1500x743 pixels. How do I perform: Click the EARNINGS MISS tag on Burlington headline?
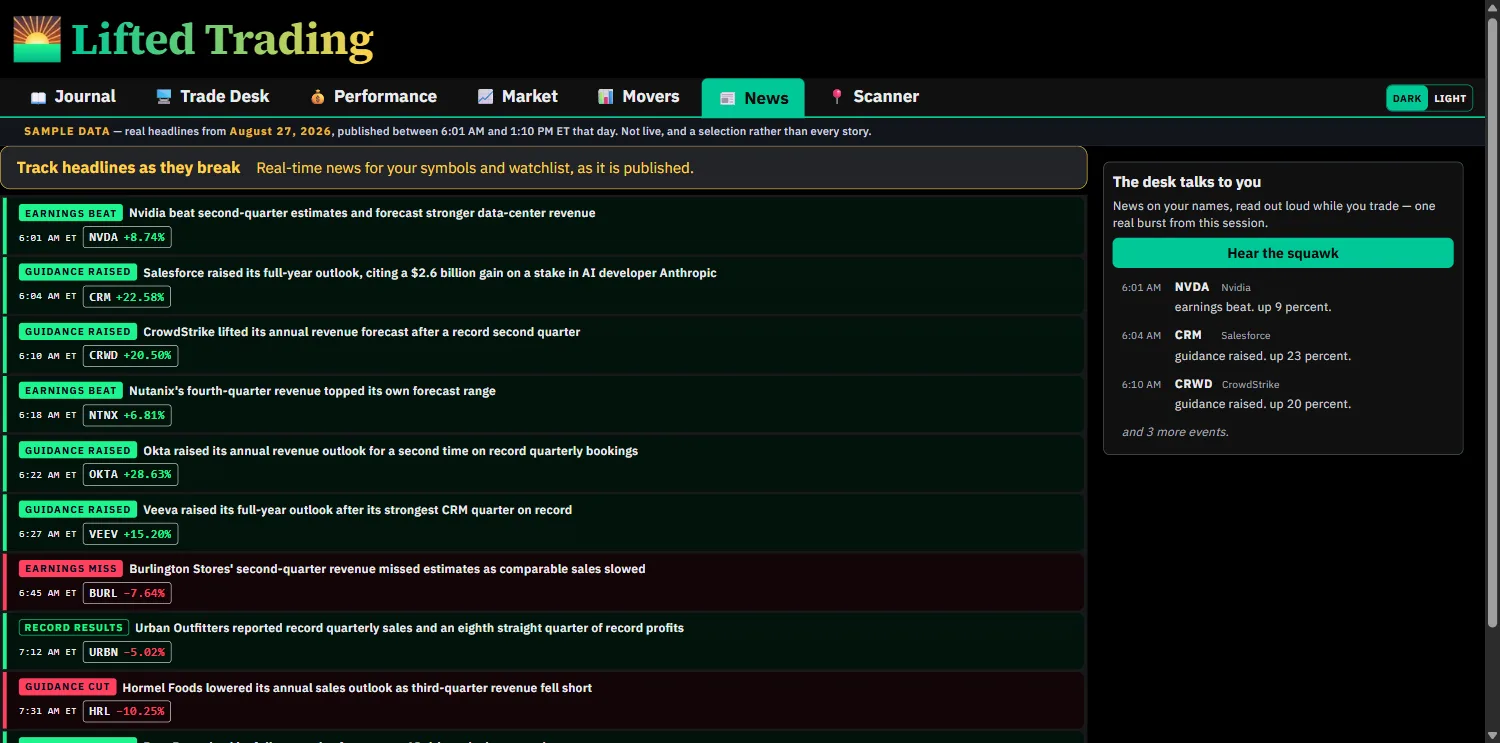point(71,569)
